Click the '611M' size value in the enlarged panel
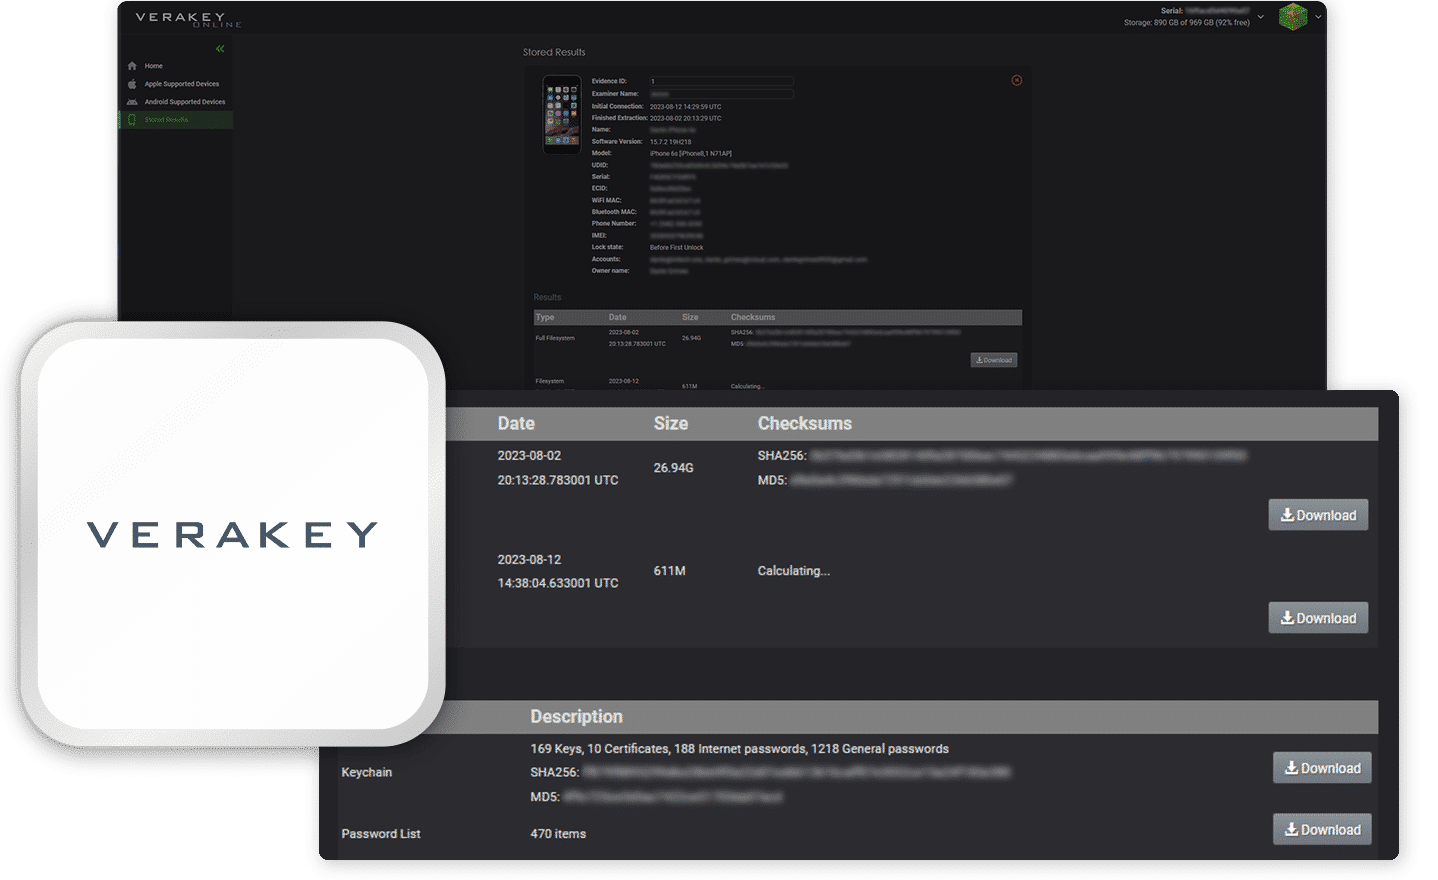Image resolution: width=1438 pixels, height=880 pixels. click(669, 571)
